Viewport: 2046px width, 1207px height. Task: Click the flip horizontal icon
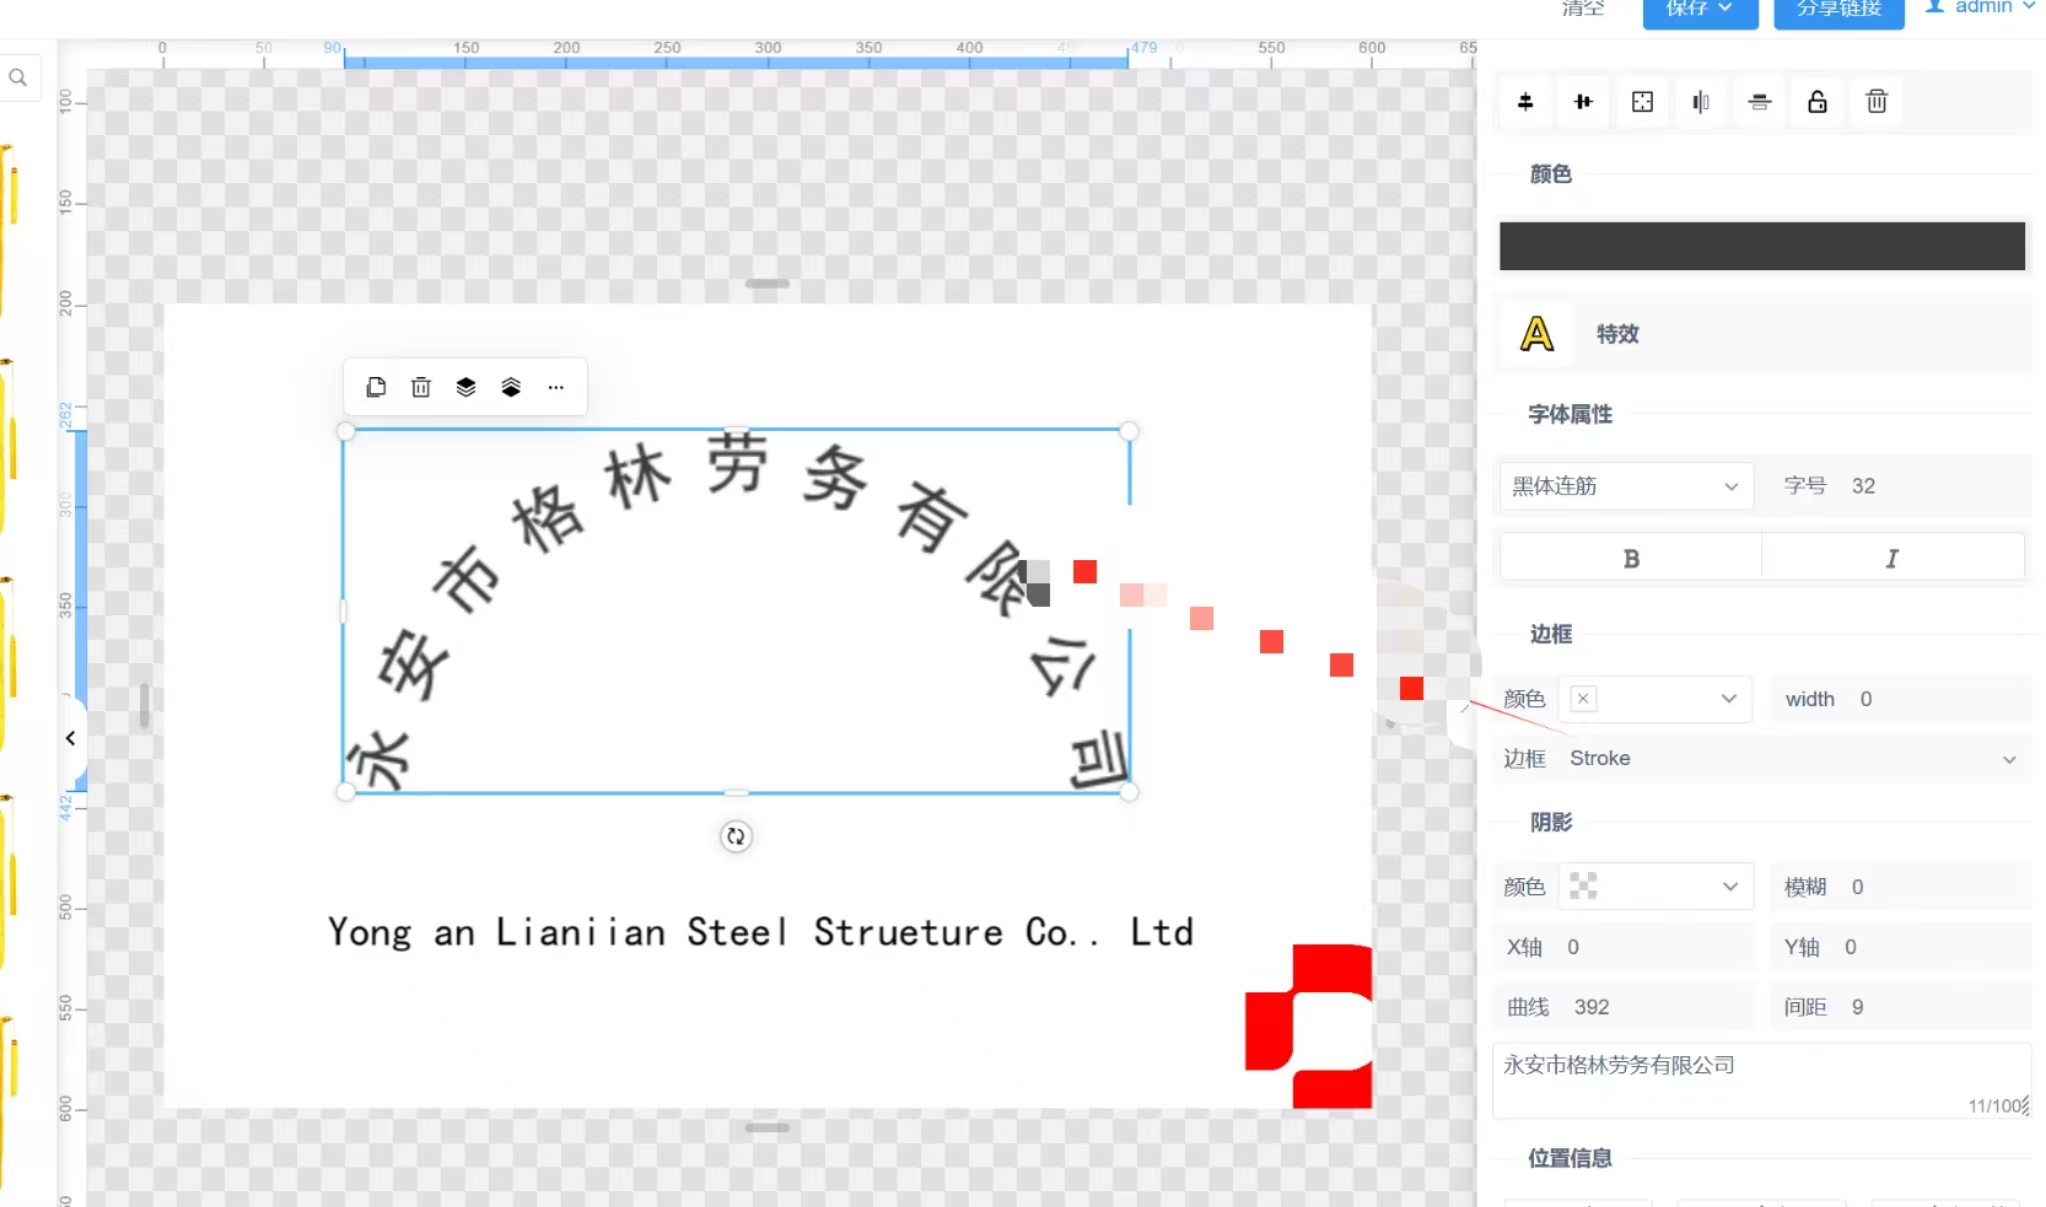tap(1700, 102)
